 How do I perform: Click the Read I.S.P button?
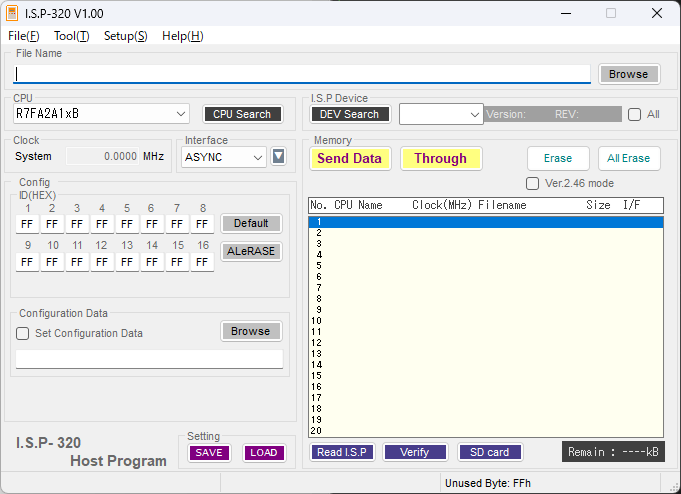(342, 452)
